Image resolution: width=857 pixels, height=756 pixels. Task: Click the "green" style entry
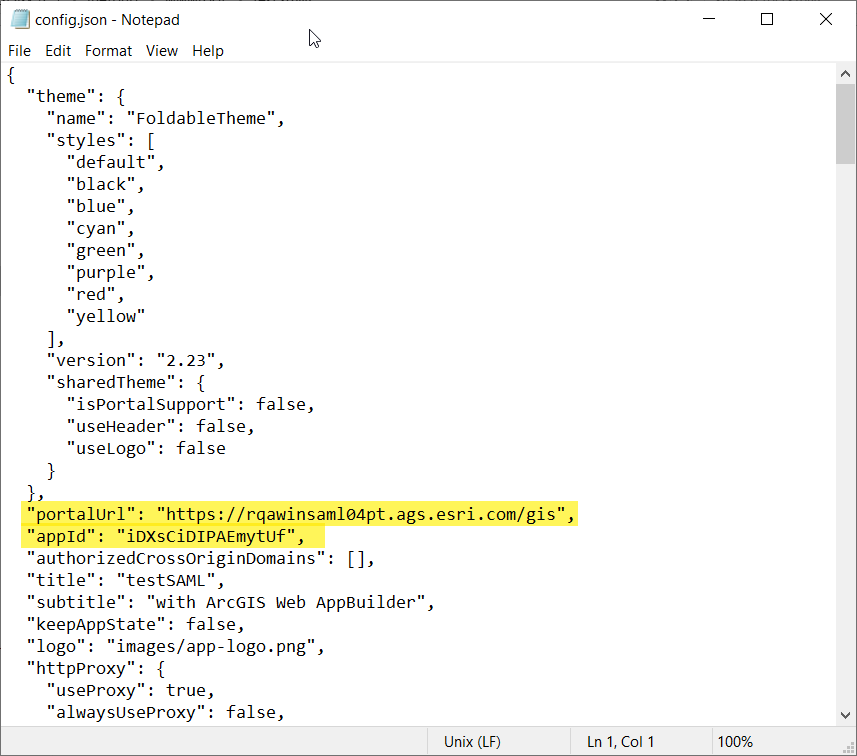tap(105, 250)
